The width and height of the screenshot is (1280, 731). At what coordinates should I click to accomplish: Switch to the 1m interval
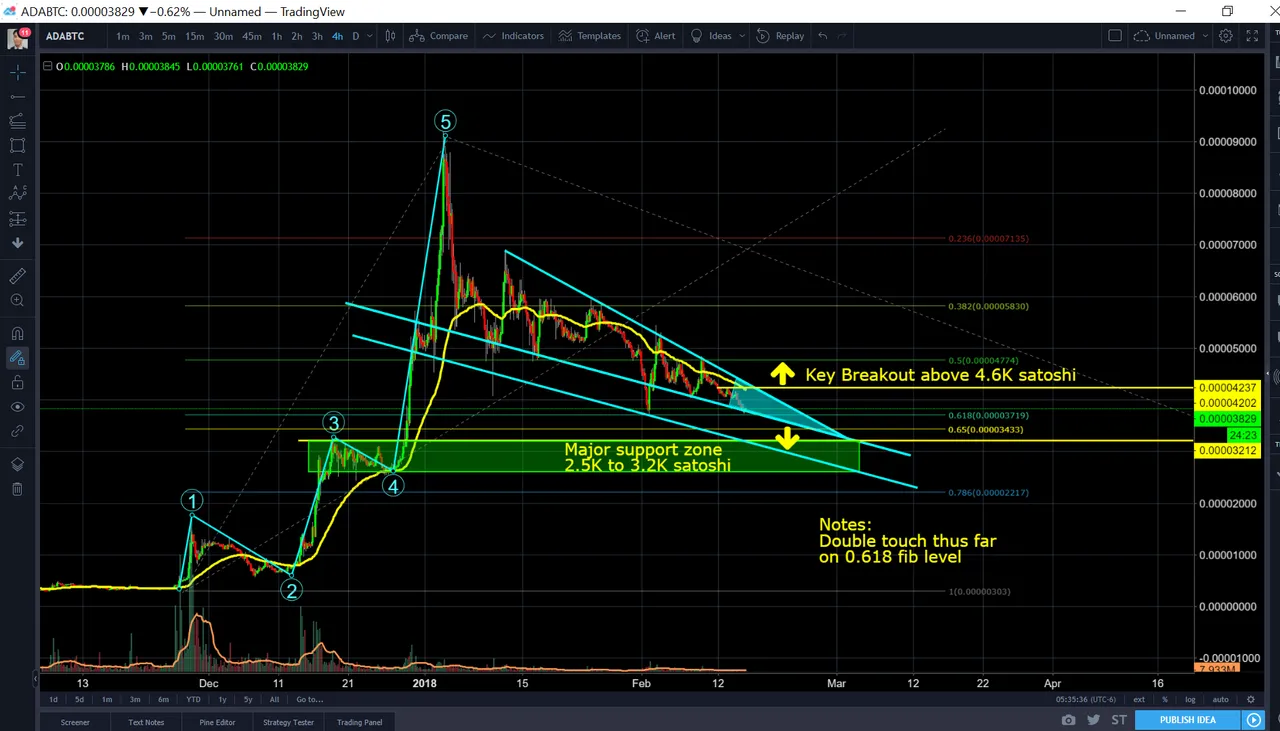[122, 36]
